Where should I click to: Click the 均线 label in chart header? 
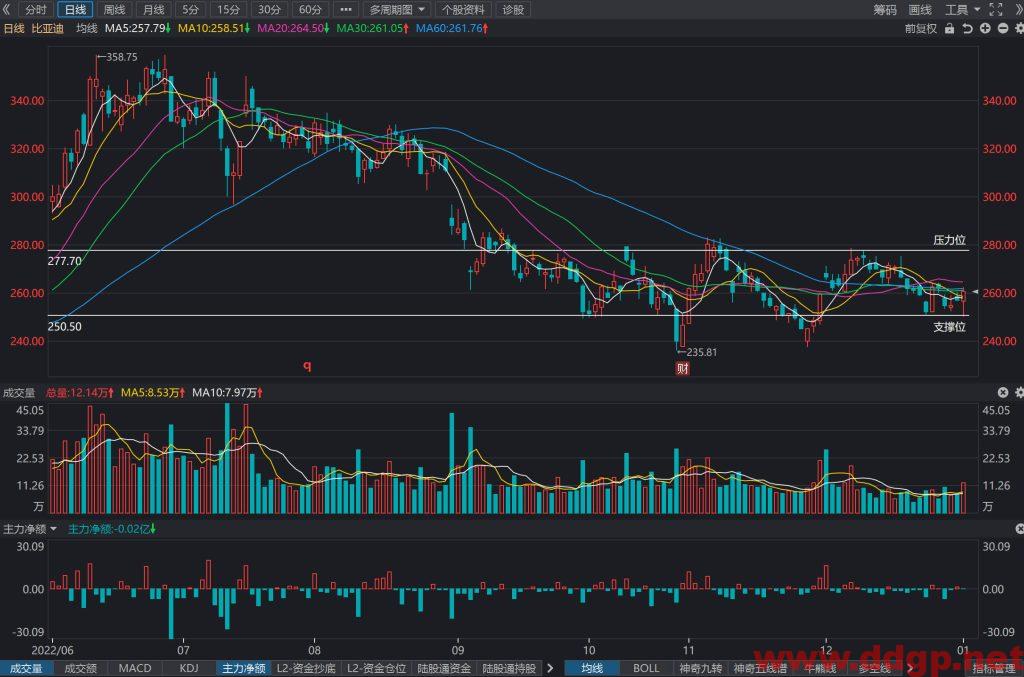click(x=86, y=28)
